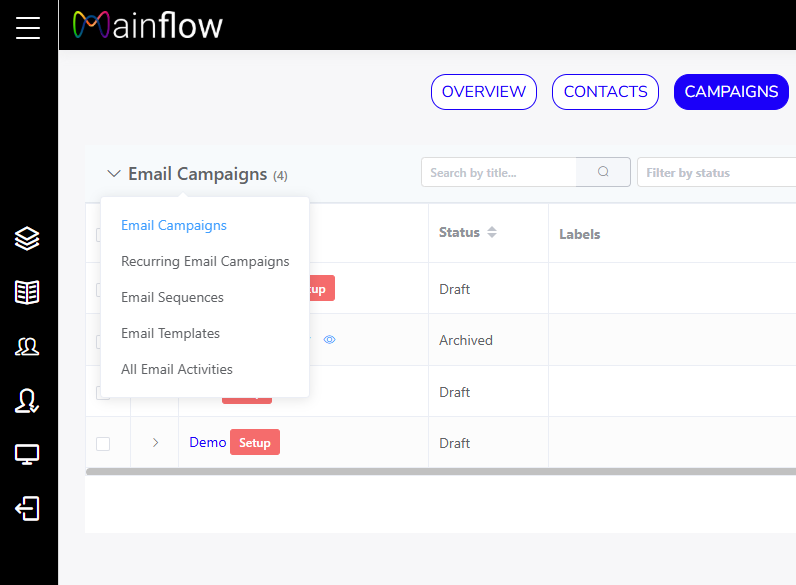Click the monitor screen sidebar icon

coord(27,455)
